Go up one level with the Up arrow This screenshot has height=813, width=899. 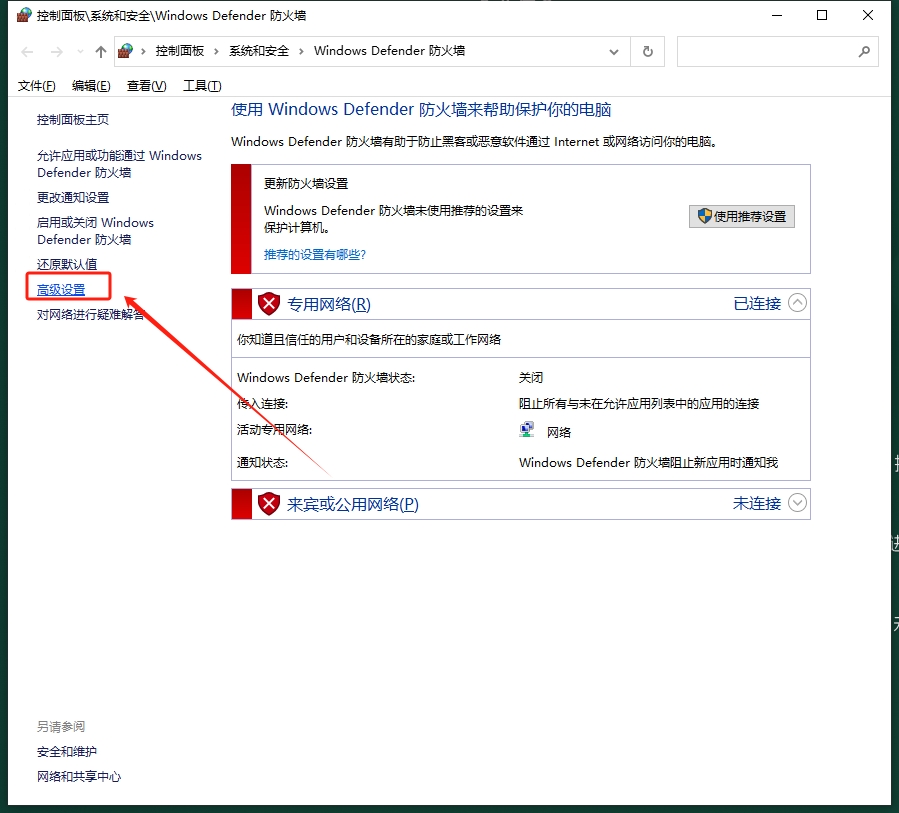click(x=101, y=52)
